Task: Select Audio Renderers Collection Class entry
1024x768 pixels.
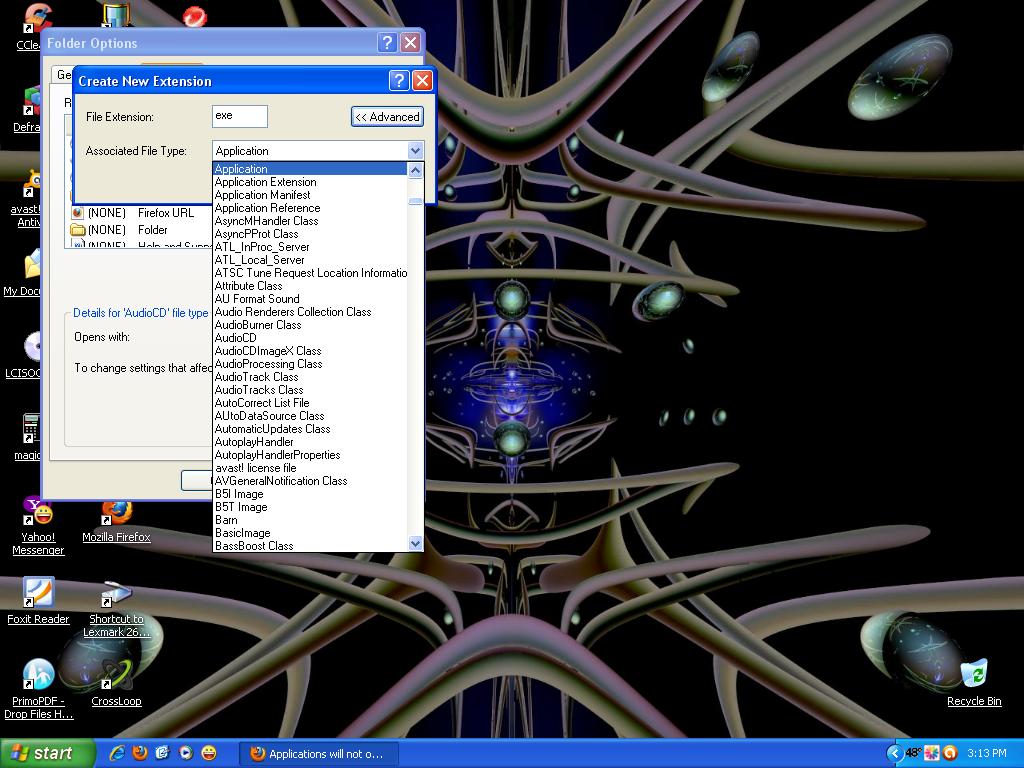Action: tap(310, 312)
